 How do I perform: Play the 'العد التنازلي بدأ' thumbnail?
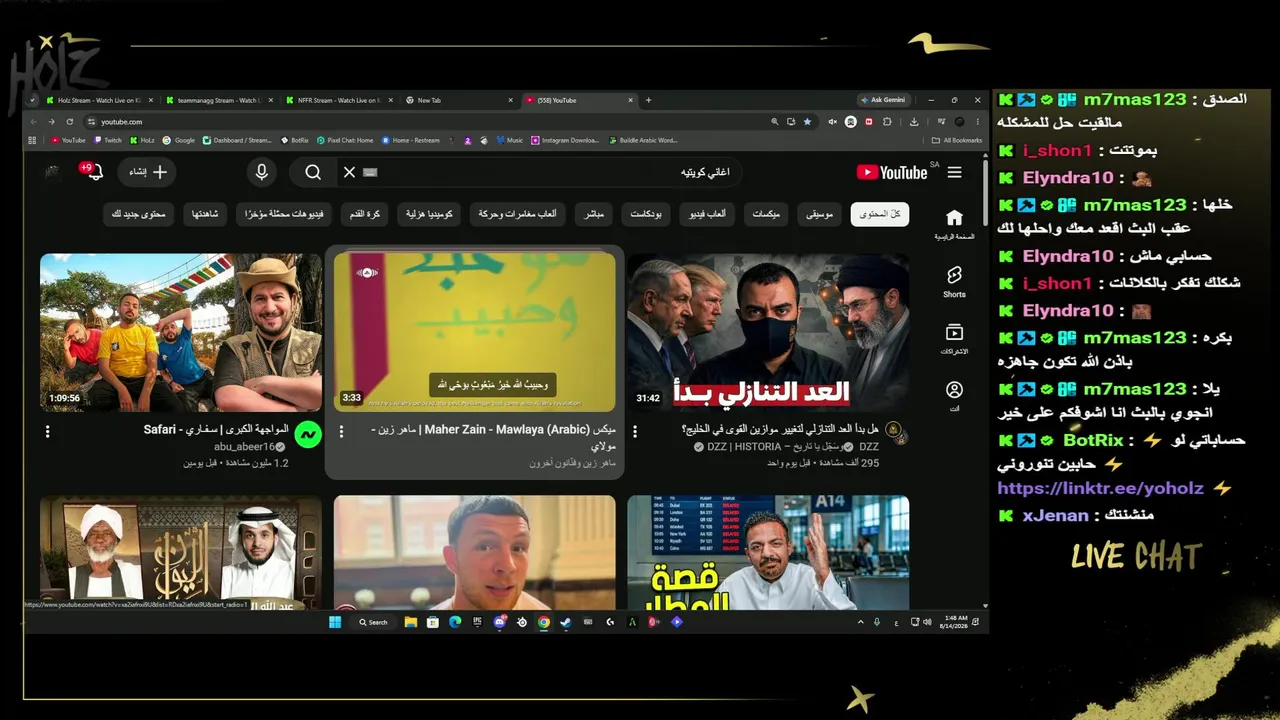point(769,333)
